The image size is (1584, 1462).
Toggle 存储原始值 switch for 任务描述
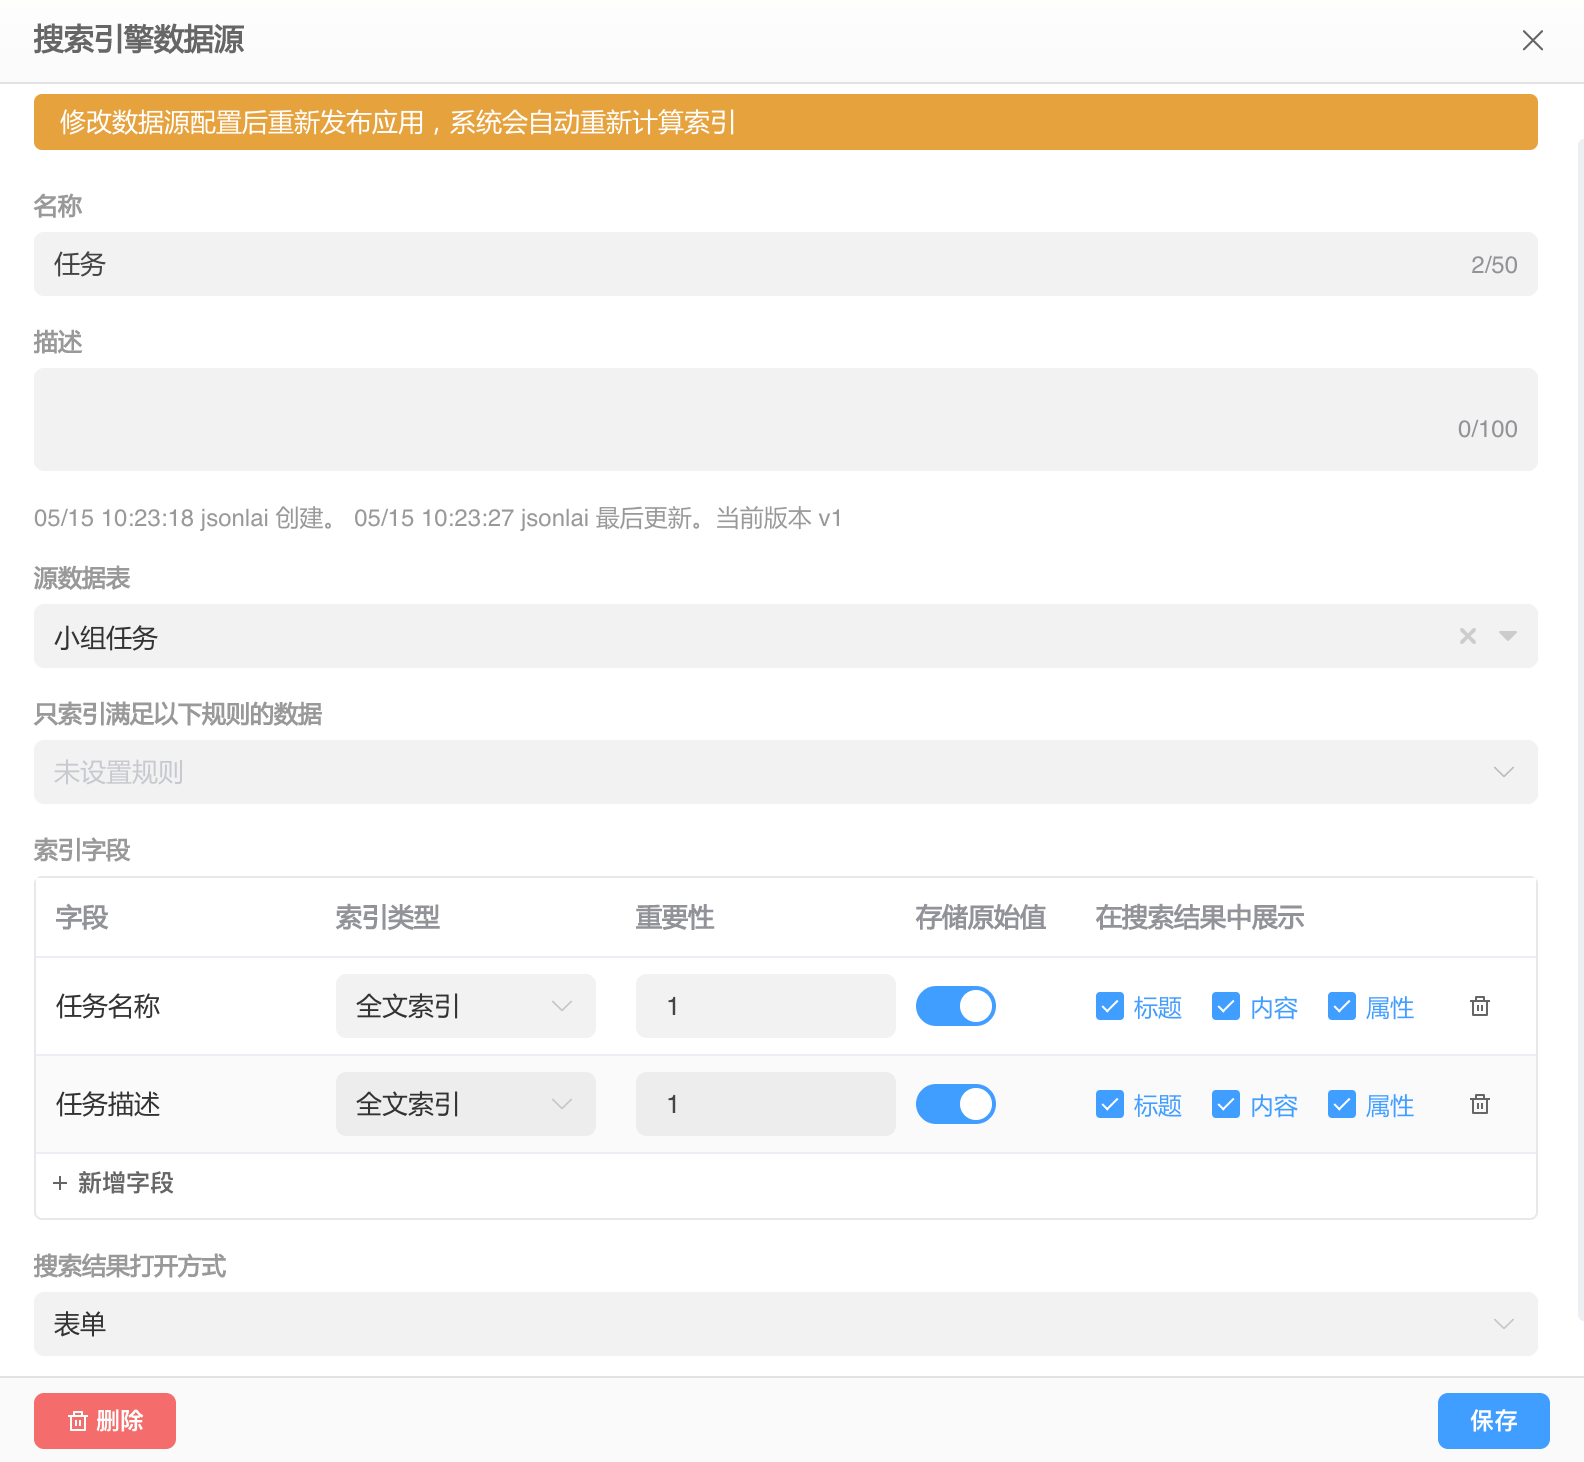(955, 1104)
